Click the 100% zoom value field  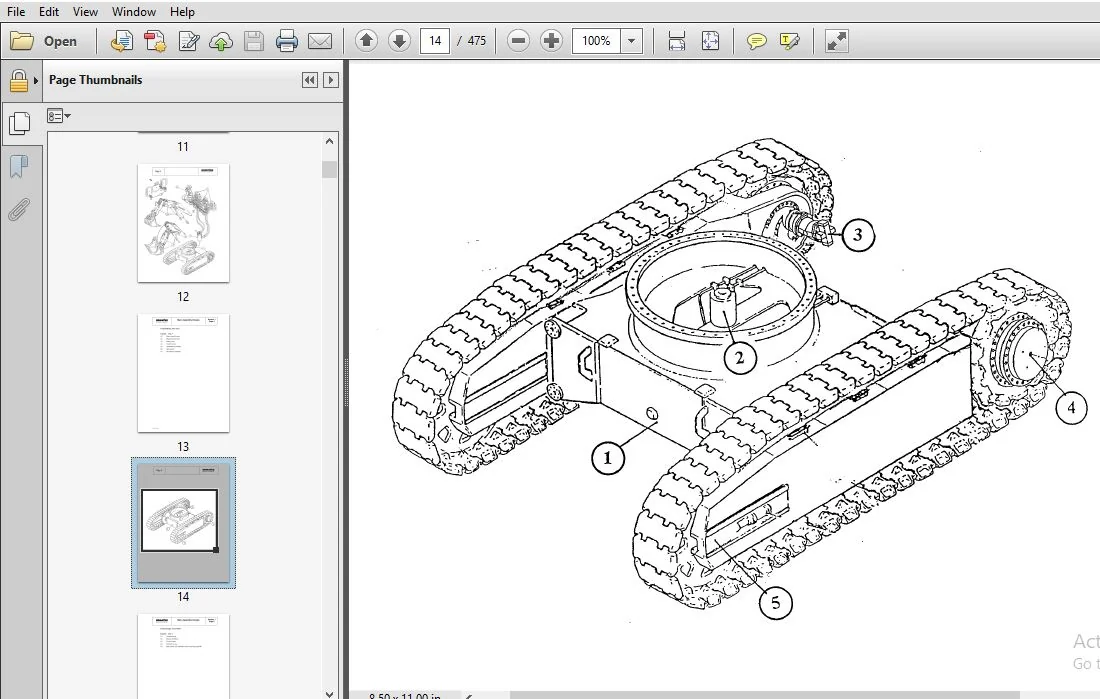pos(596,41)
